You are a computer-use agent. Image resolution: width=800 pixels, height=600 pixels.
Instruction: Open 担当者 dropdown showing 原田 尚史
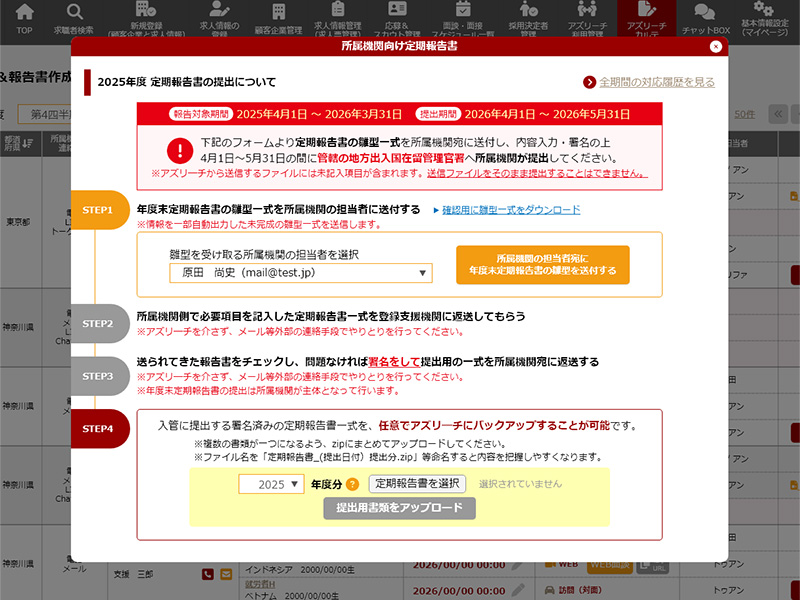[x=301, y=273]
